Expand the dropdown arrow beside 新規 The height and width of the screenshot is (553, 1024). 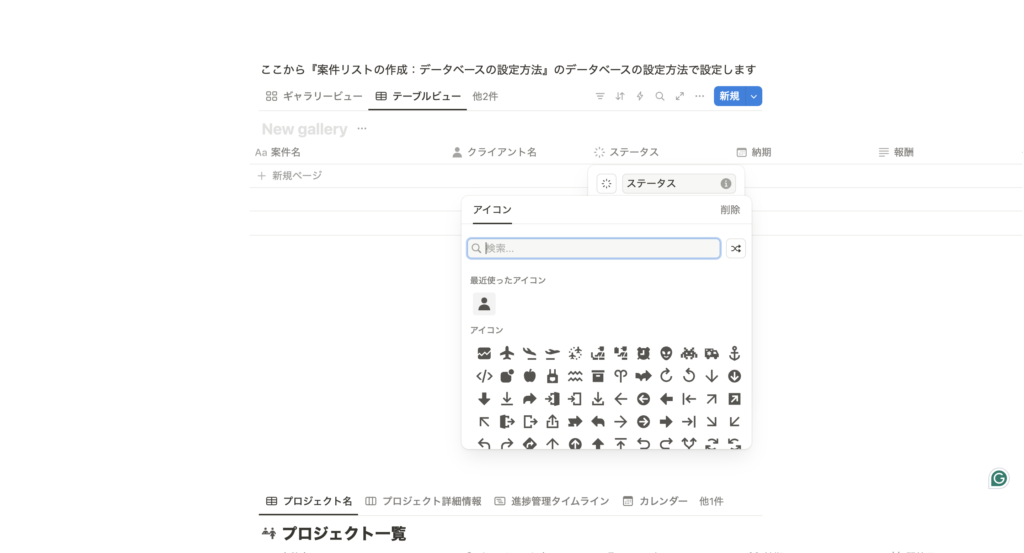point(754,96)
